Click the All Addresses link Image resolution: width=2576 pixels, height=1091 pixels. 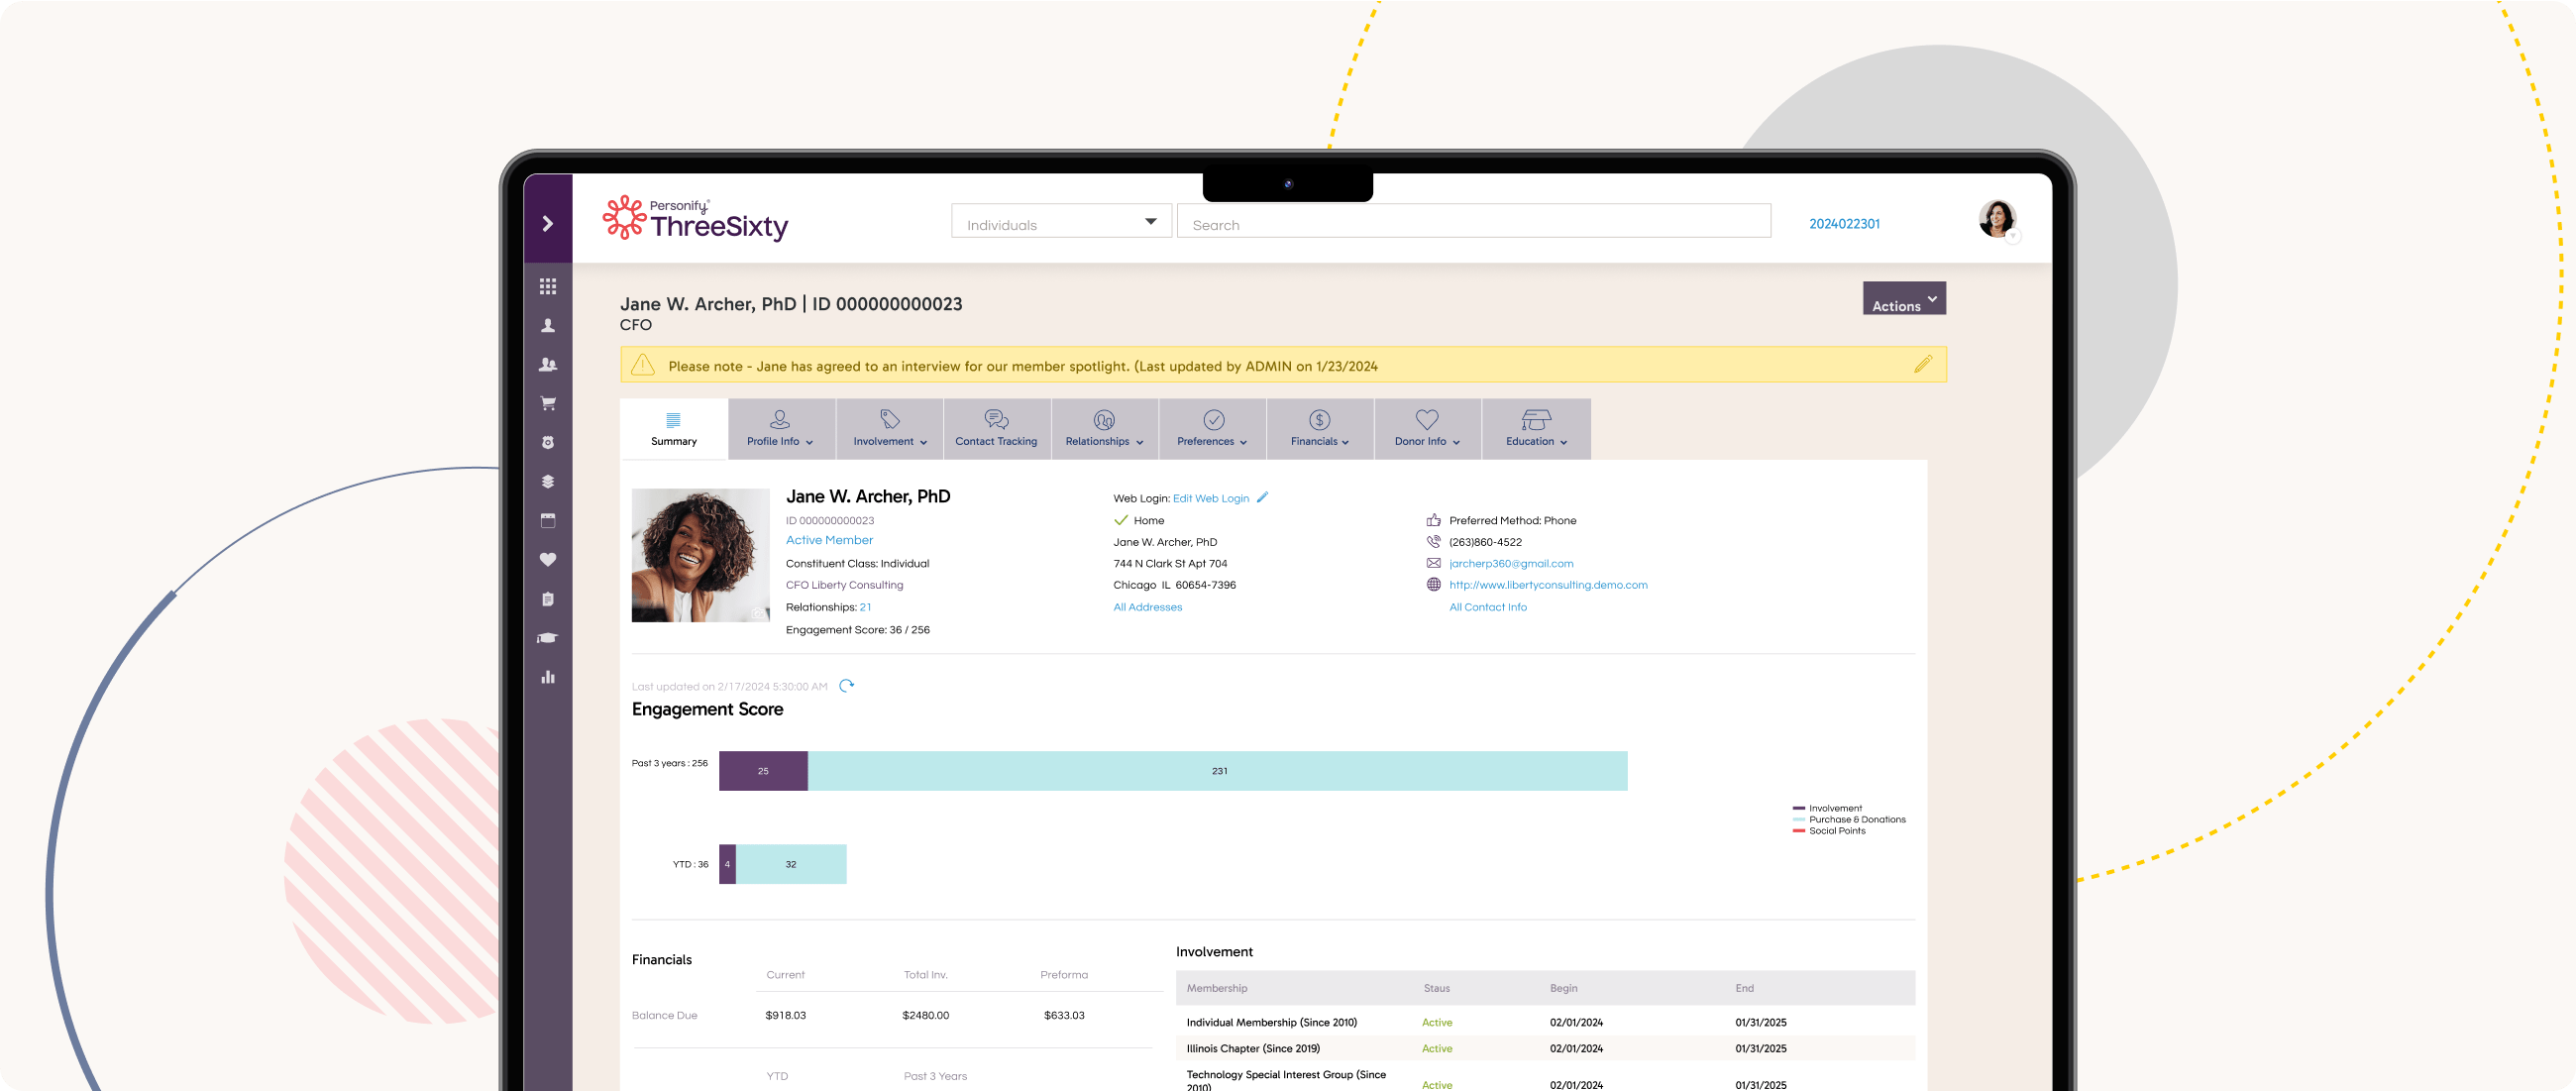coord(1147,607)
